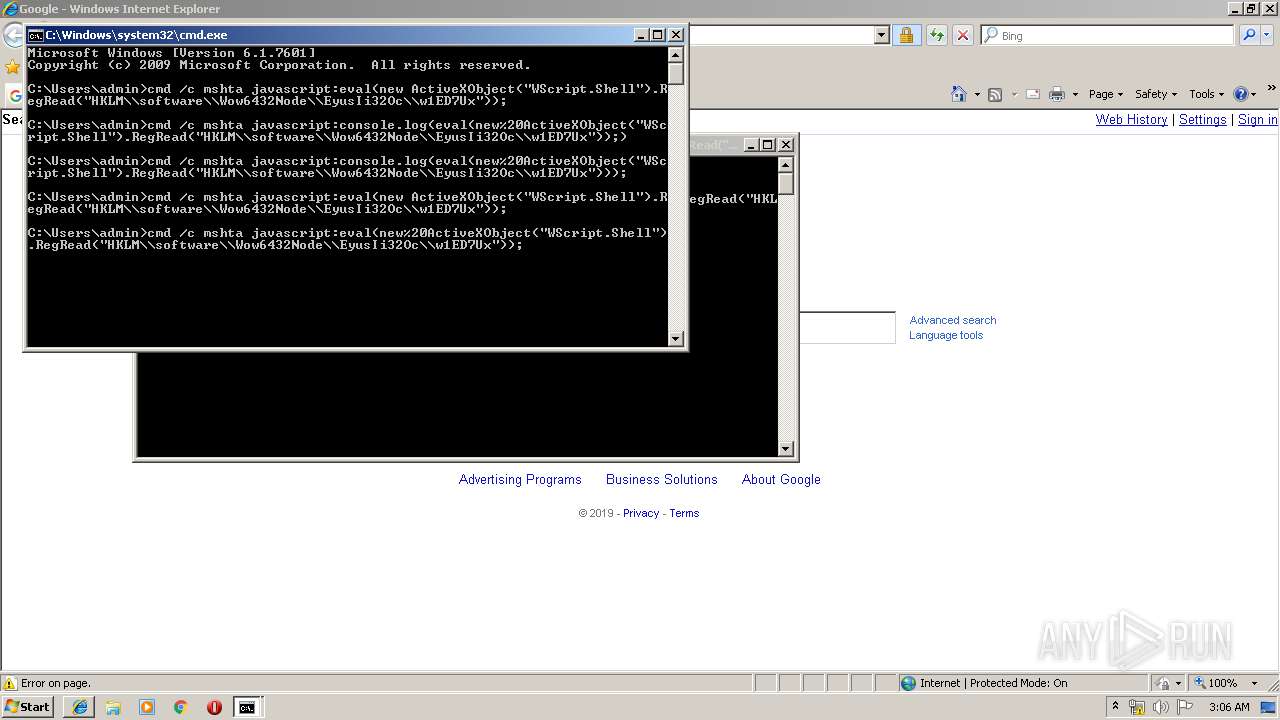Click into the Bing search box
Viewport: 1280px width, 720px height.
pyautogui.click(x=1107, y=35)
